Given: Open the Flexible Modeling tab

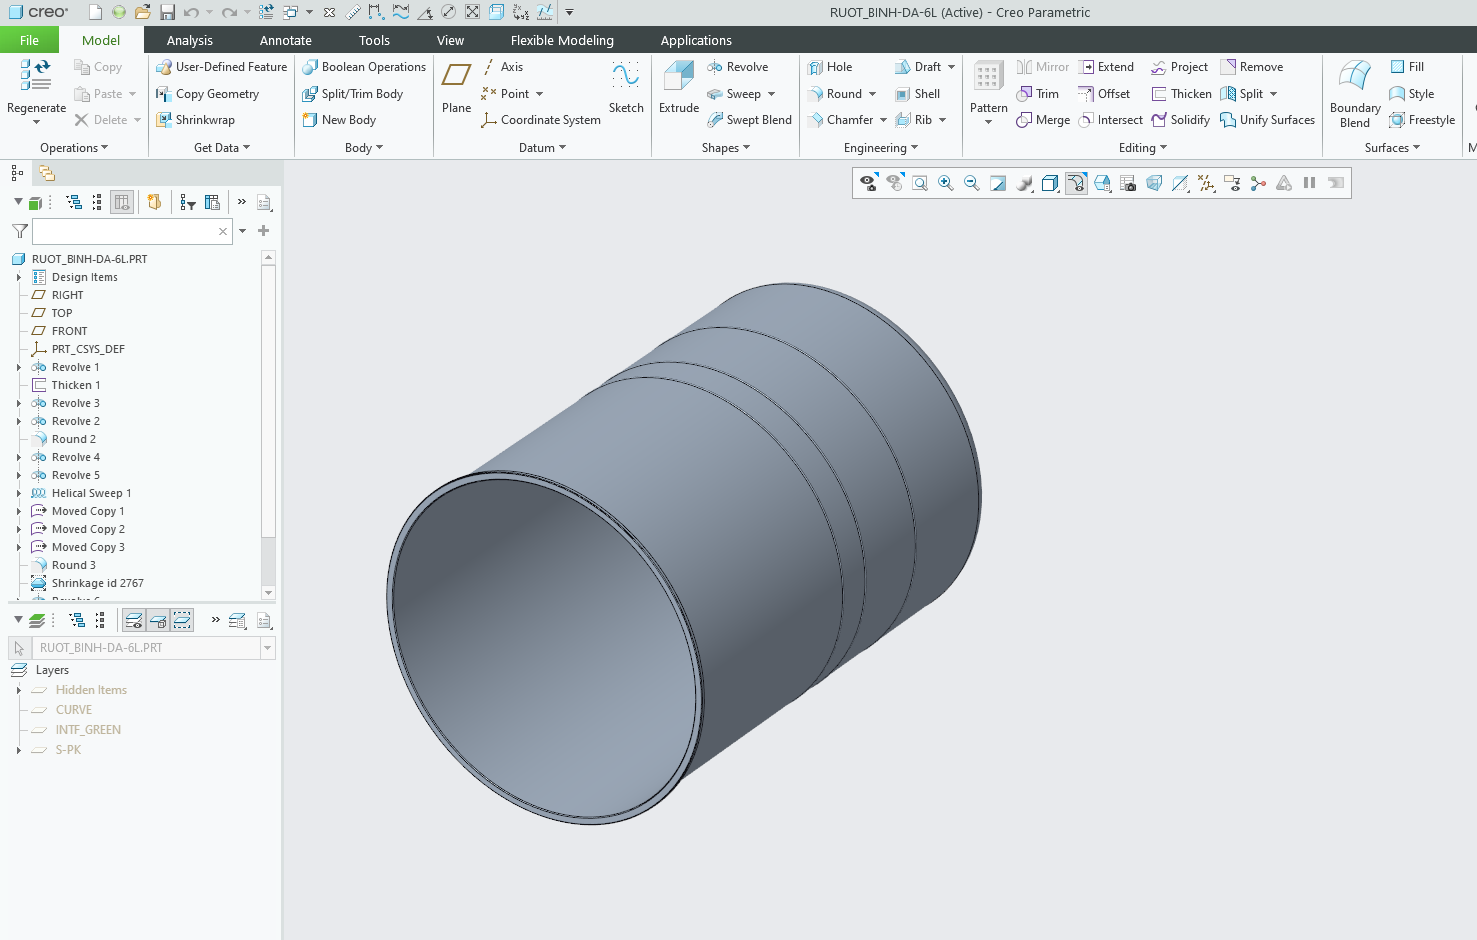Looking at the screenshot, I should [x=562, y=40].
